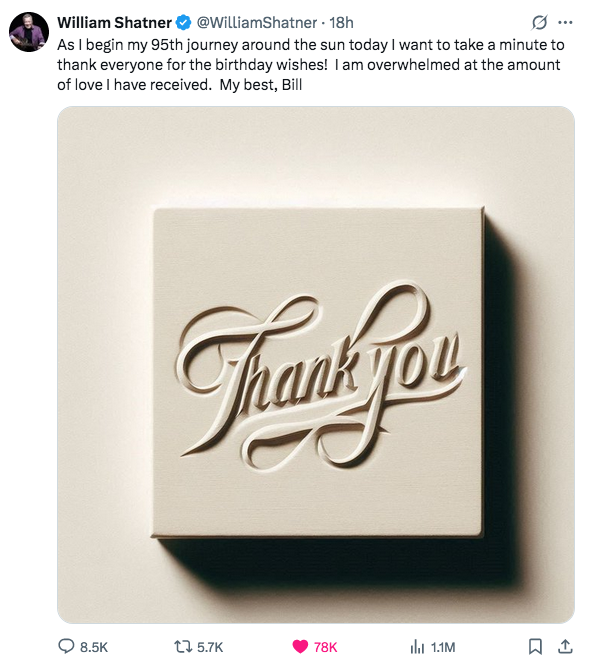This screenshot has height=668, width=591.
Task: Click the tweet text about birthday wishes
Action: click(311, 65)
